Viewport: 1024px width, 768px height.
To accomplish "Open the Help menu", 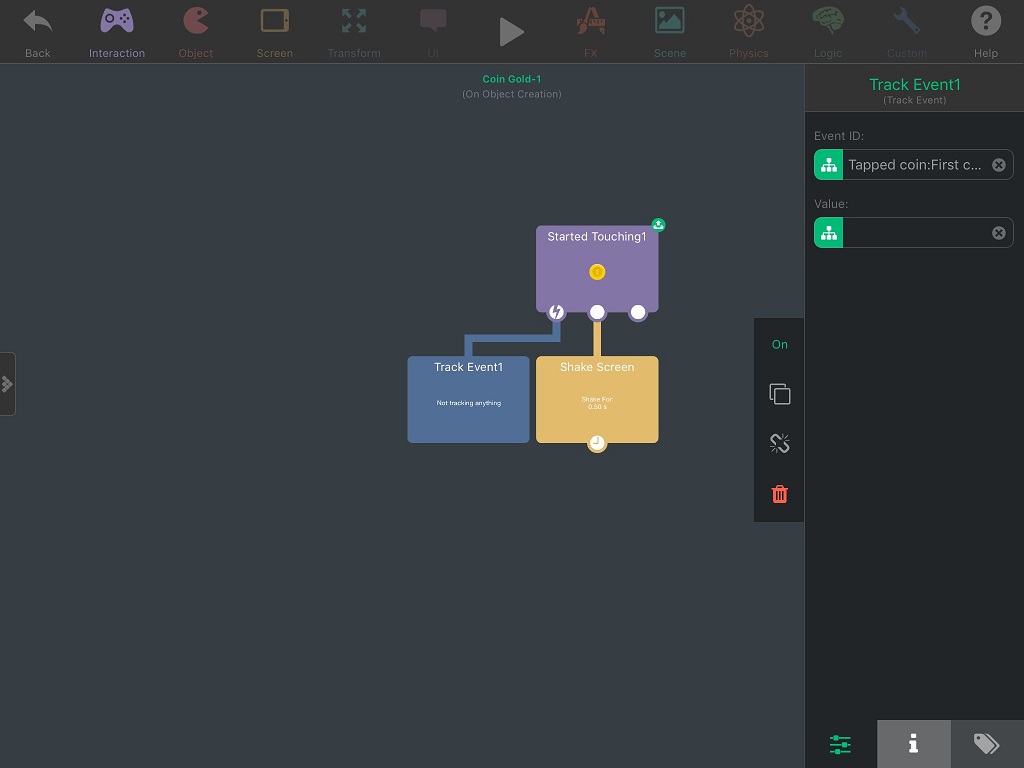I will [985, 31].
